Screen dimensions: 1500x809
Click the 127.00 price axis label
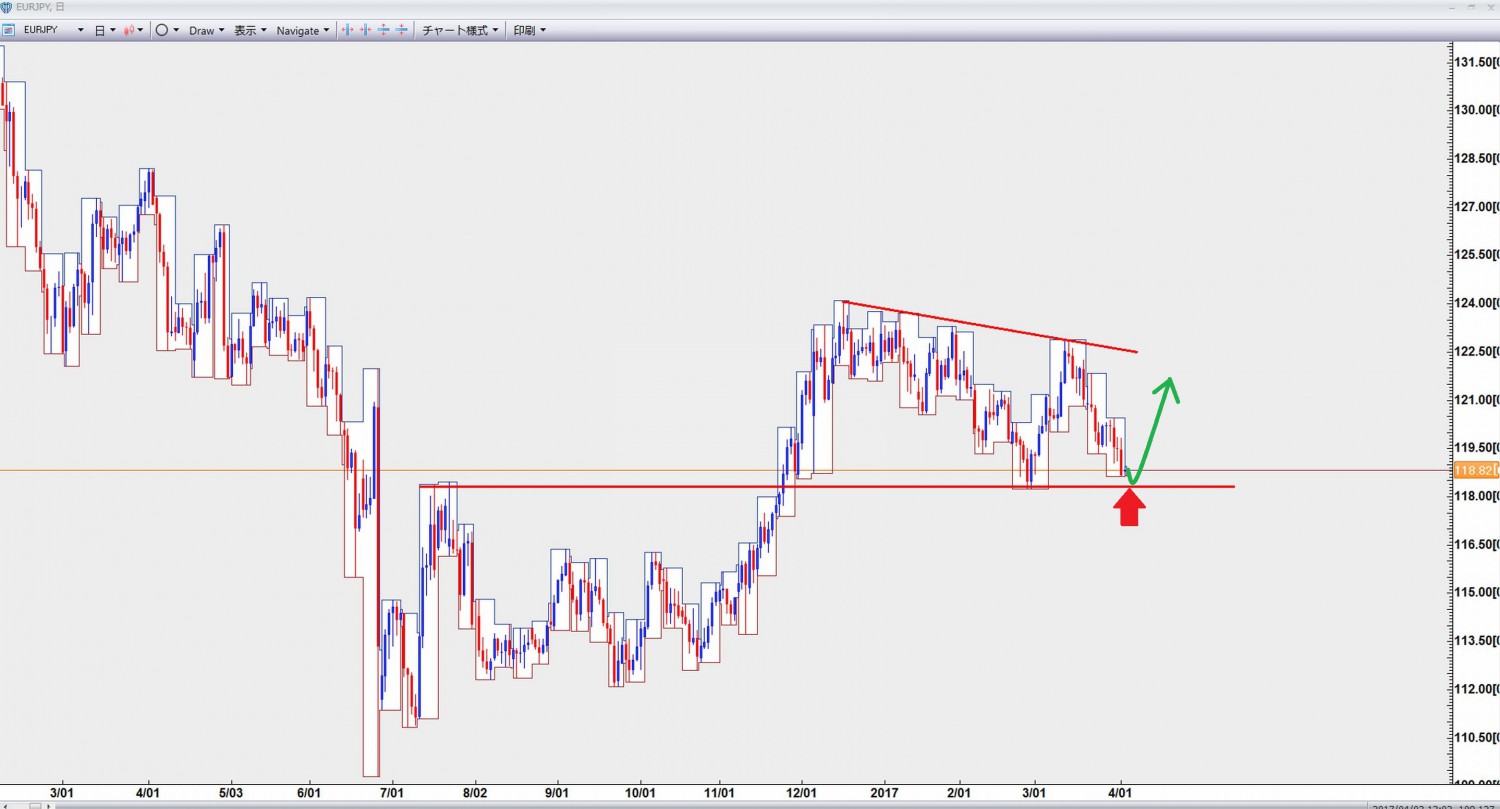1475,207
